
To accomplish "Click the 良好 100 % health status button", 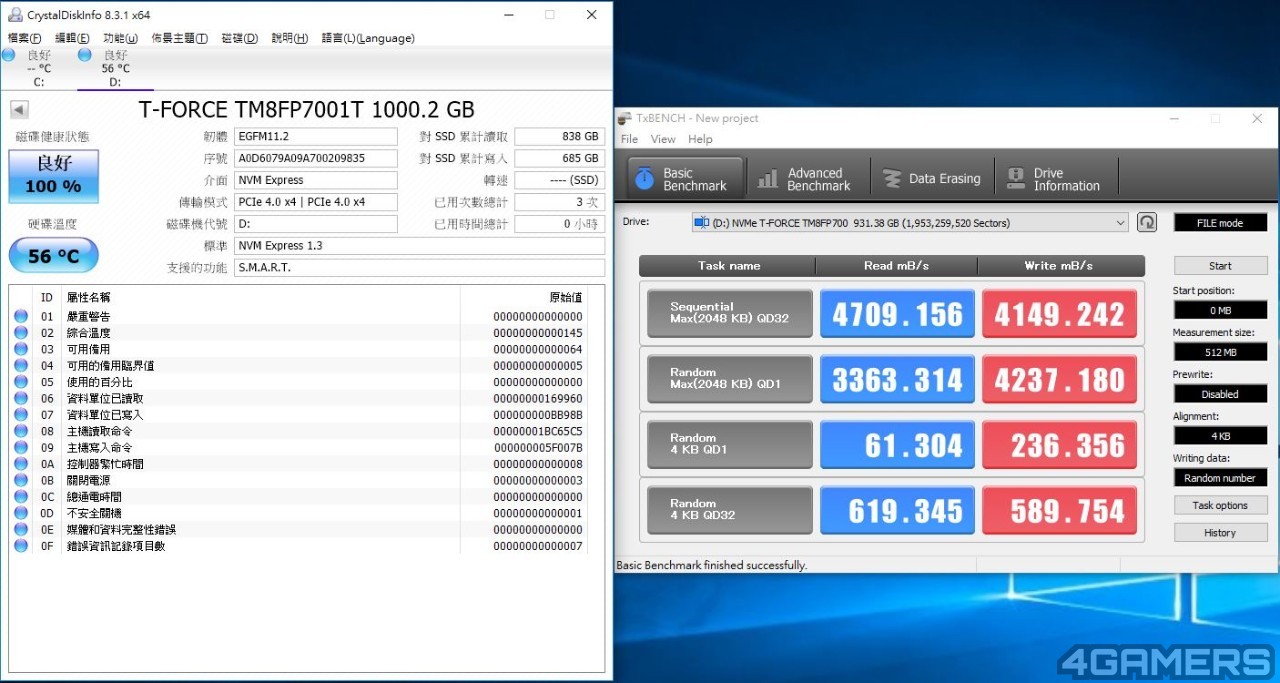I will [x=54, y=177].
